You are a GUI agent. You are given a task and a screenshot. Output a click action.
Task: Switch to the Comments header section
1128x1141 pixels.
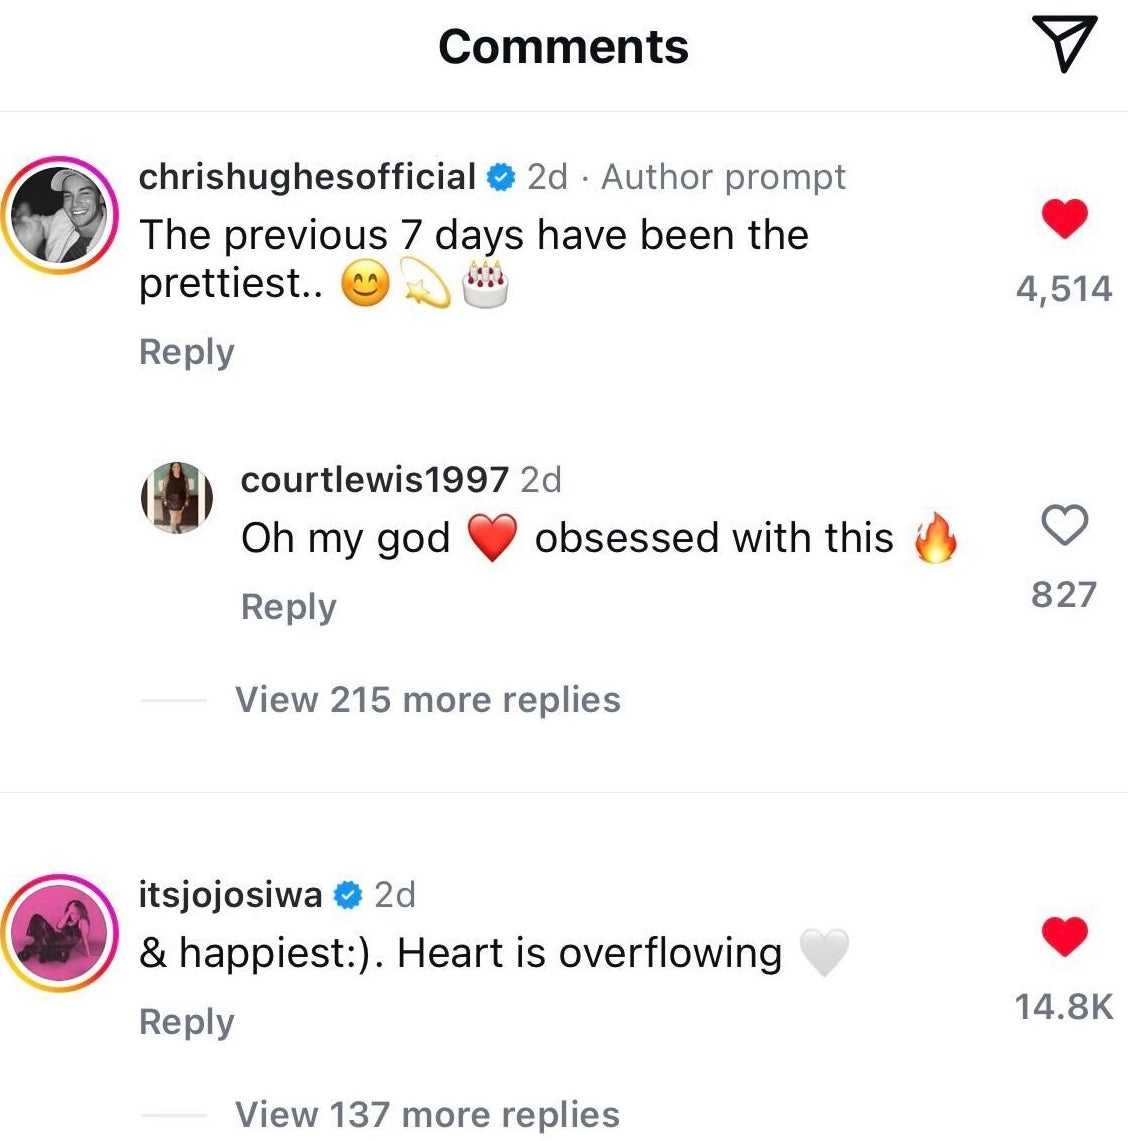[x=563, y=45]
